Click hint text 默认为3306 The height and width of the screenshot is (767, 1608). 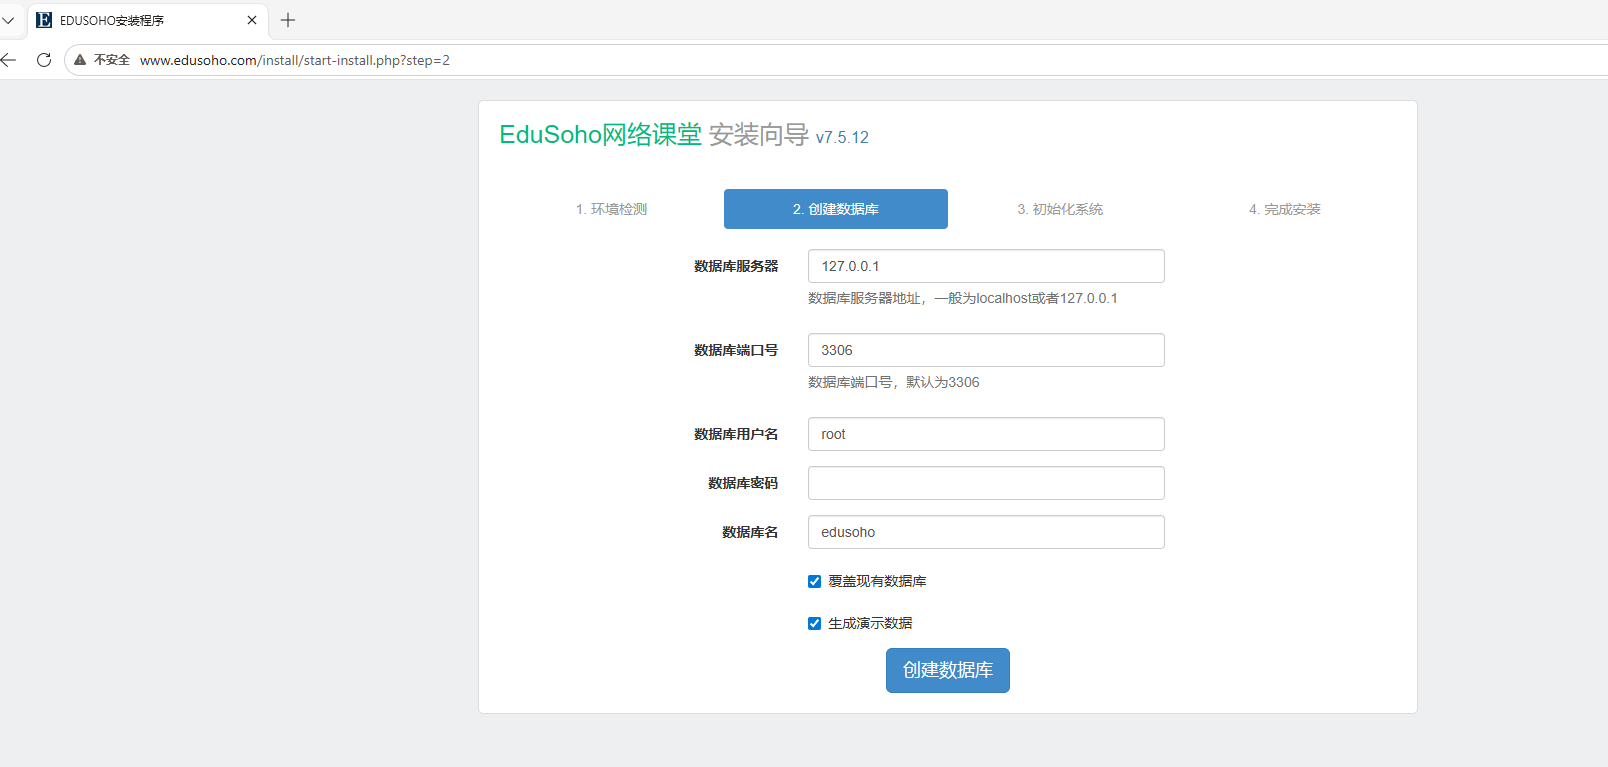coord(894,382)
